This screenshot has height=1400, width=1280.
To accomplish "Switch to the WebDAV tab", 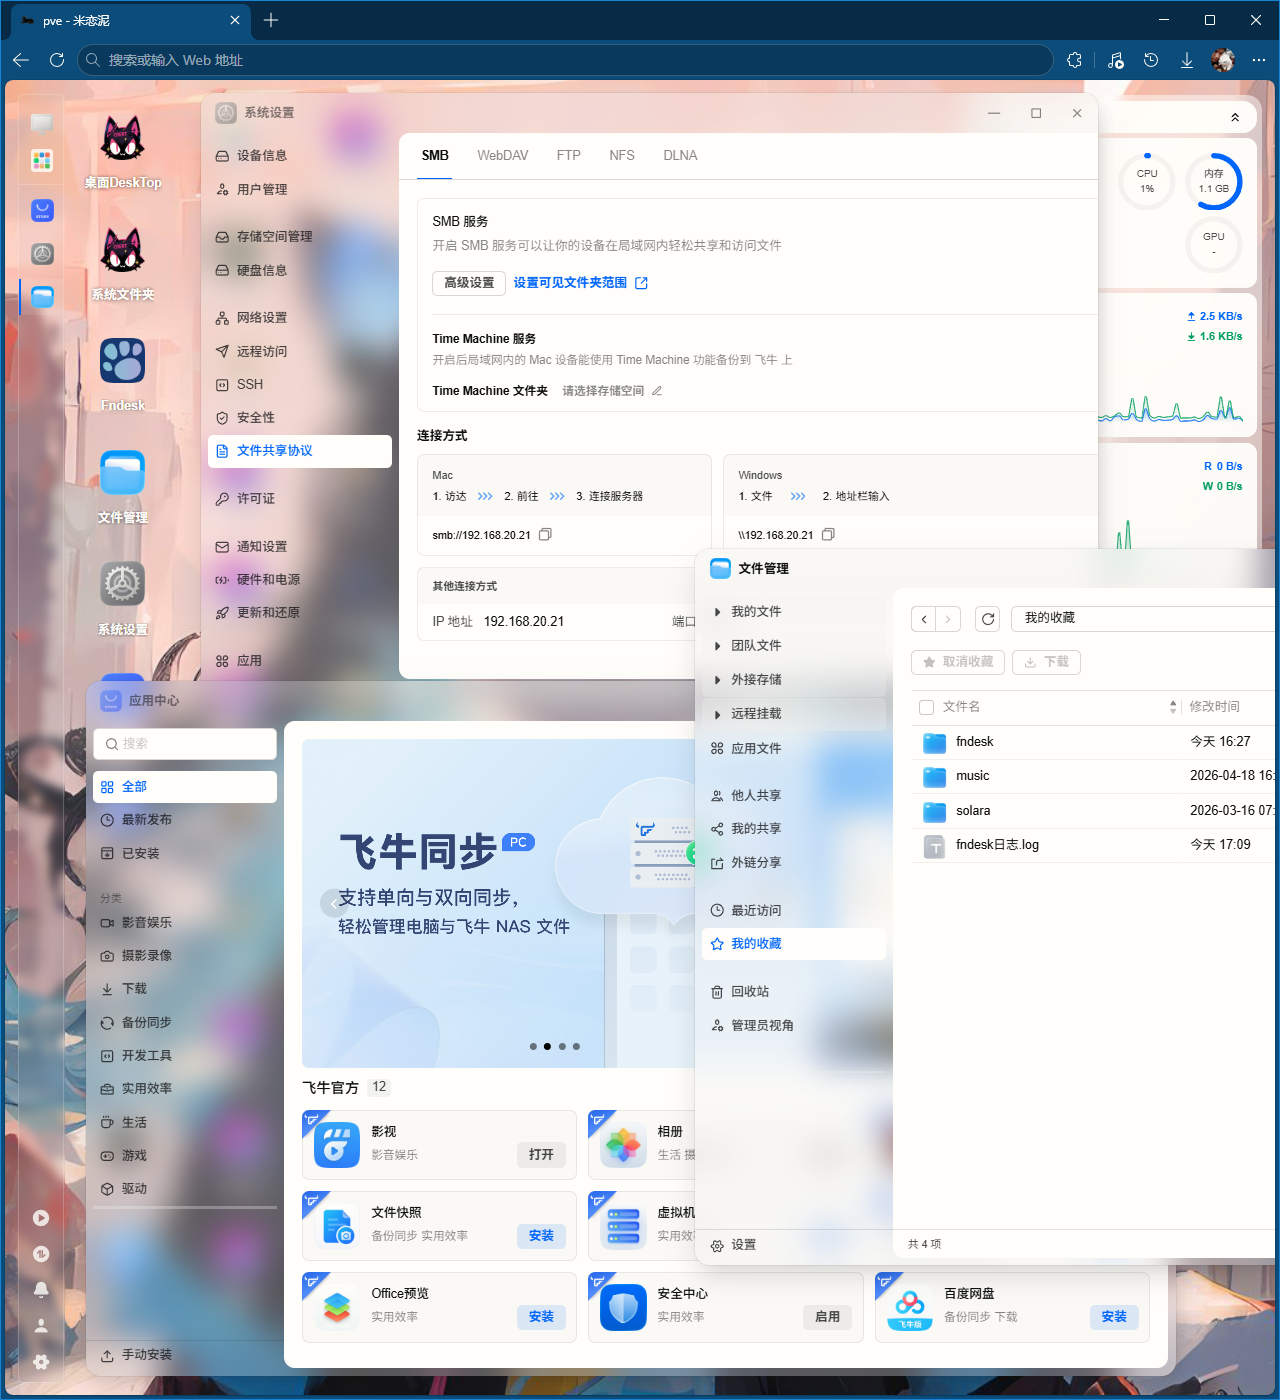I will pos(502,155).
